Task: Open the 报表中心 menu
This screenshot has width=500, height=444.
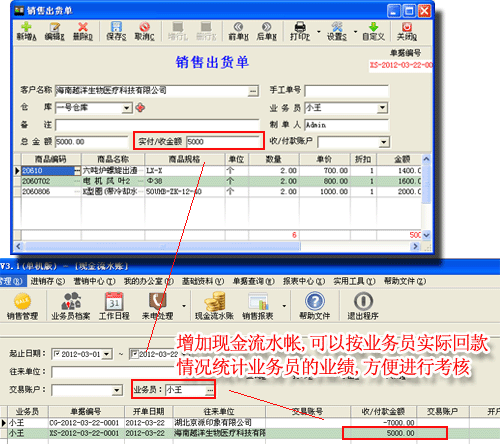Action: pyautogui.click(x=304, y=281)
